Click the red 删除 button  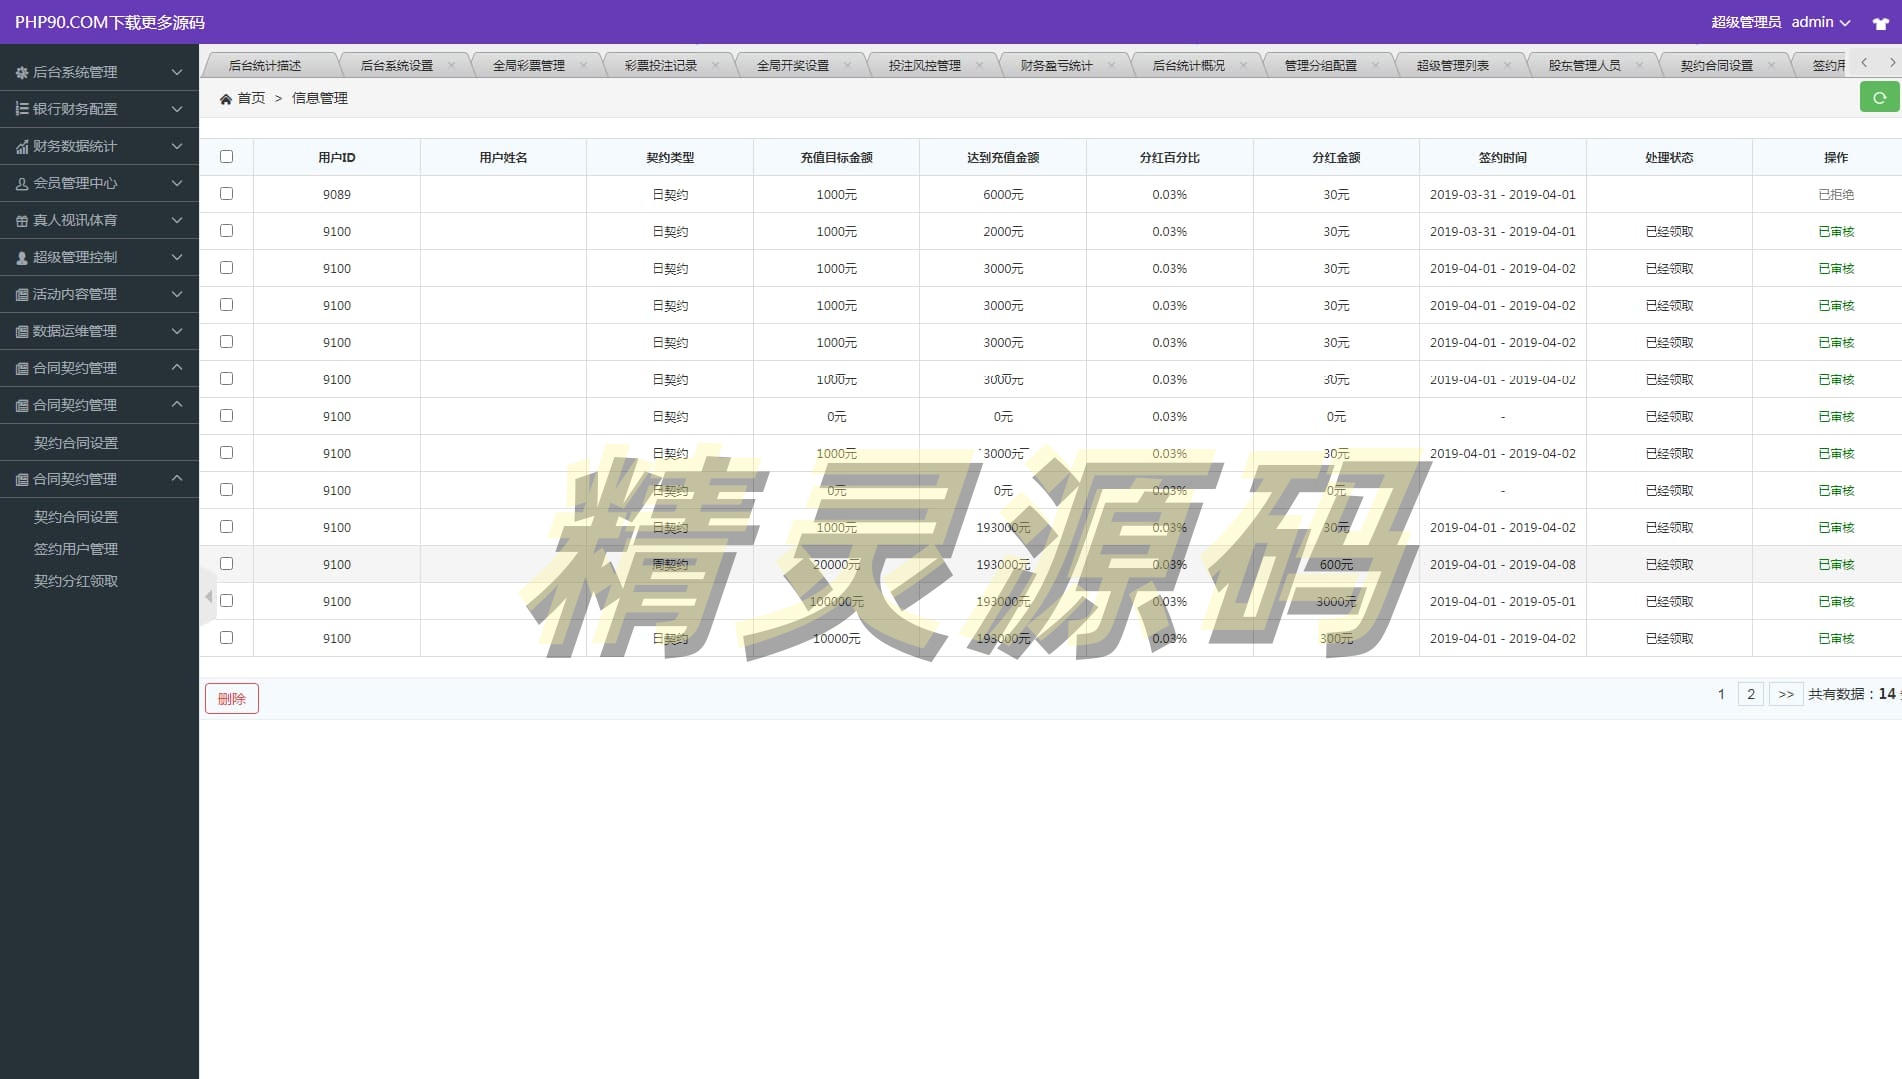click(x=232, y=698)
